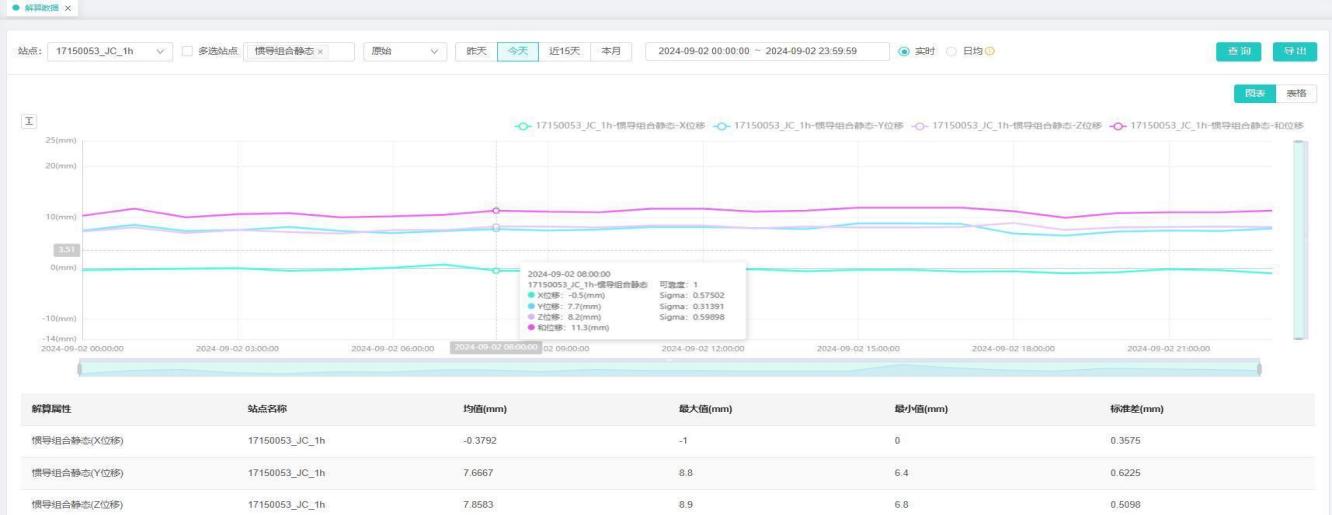Switch to 表格 table view
Image resolution: width=1332 pixels, height=515 pixels.
pos(1296,93)
